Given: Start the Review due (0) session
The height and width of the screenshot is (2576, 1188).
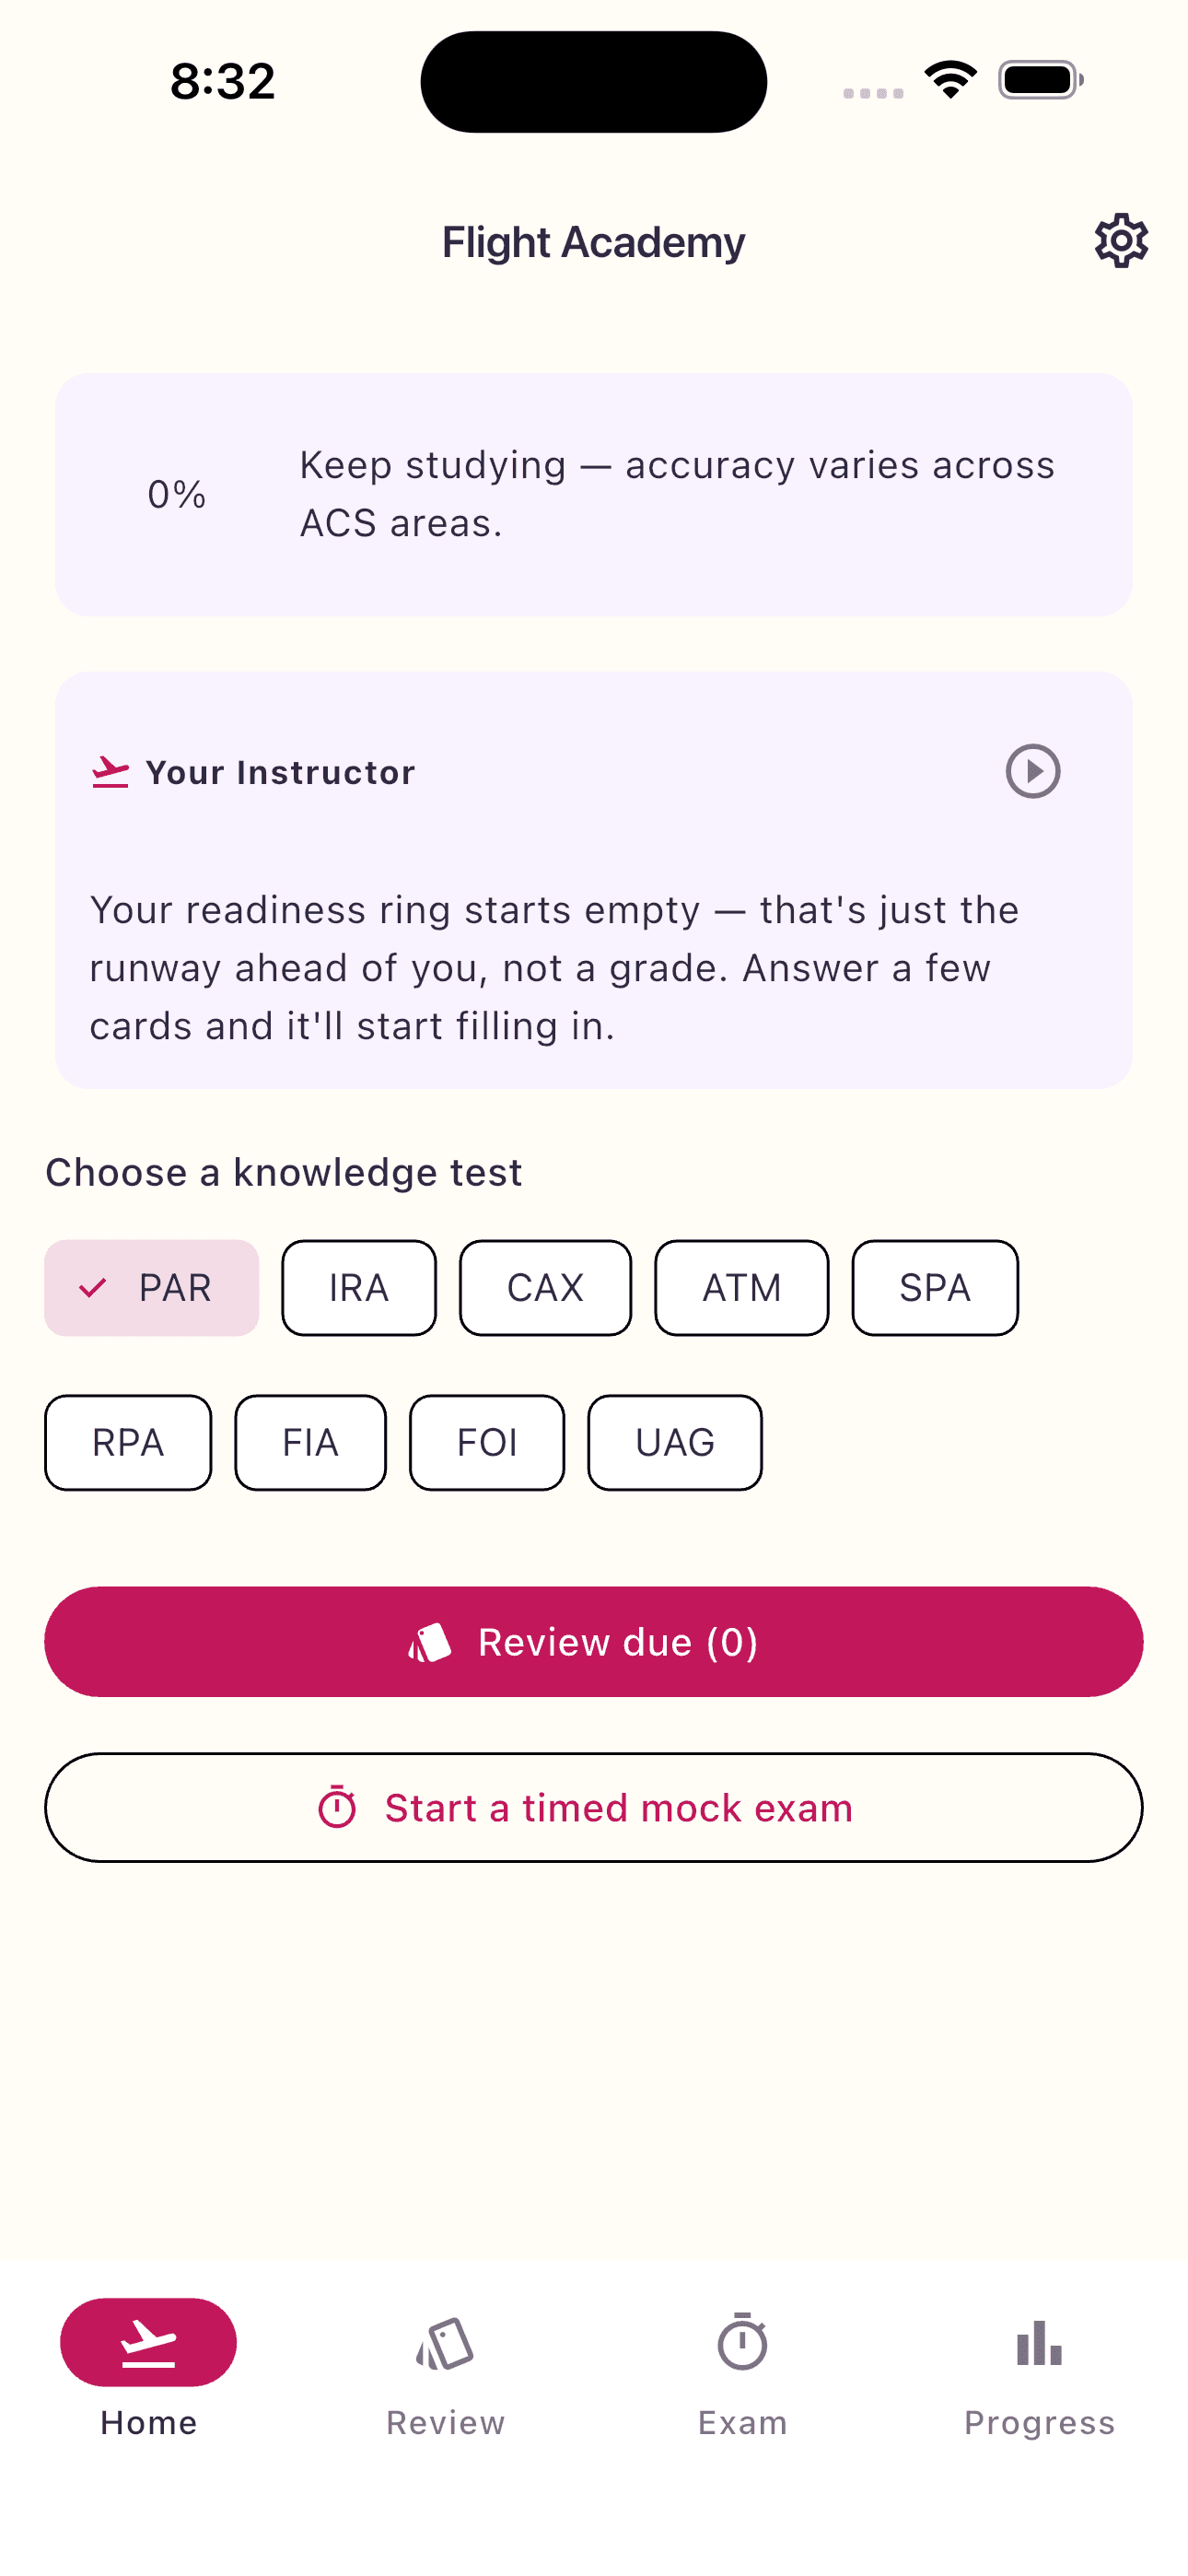Looking at the screenshot, I should click(594, 1642).
